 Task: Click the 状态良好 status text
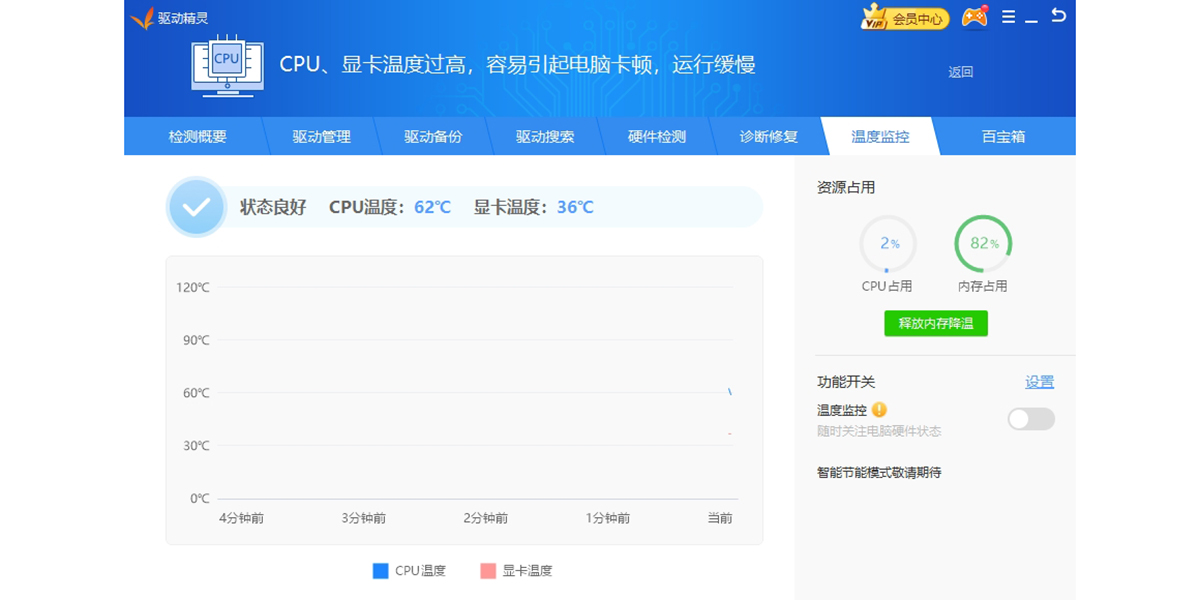pos(273,207)
